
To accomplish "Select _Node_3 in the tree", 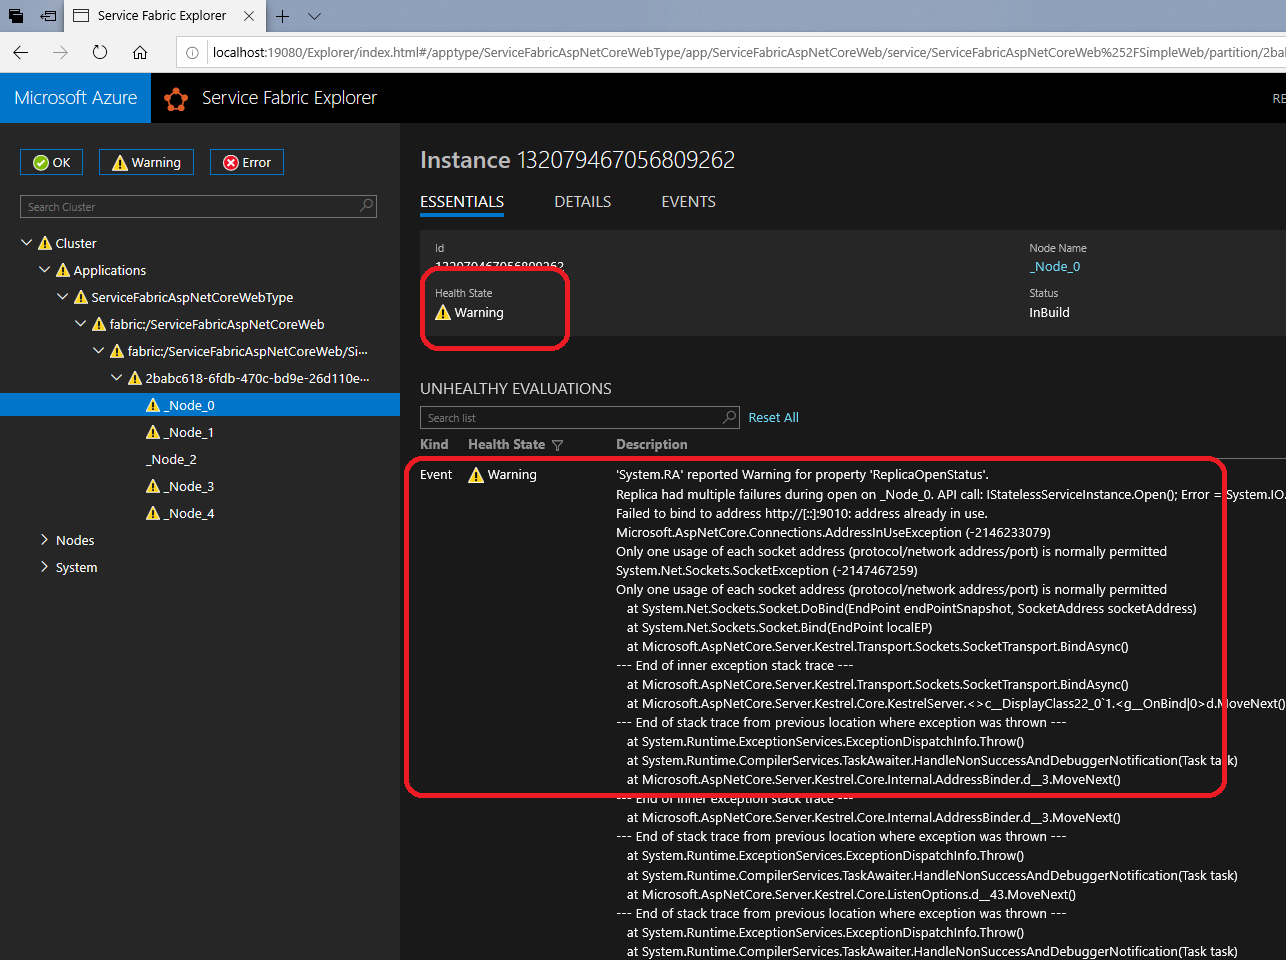I will click(189, 486).
